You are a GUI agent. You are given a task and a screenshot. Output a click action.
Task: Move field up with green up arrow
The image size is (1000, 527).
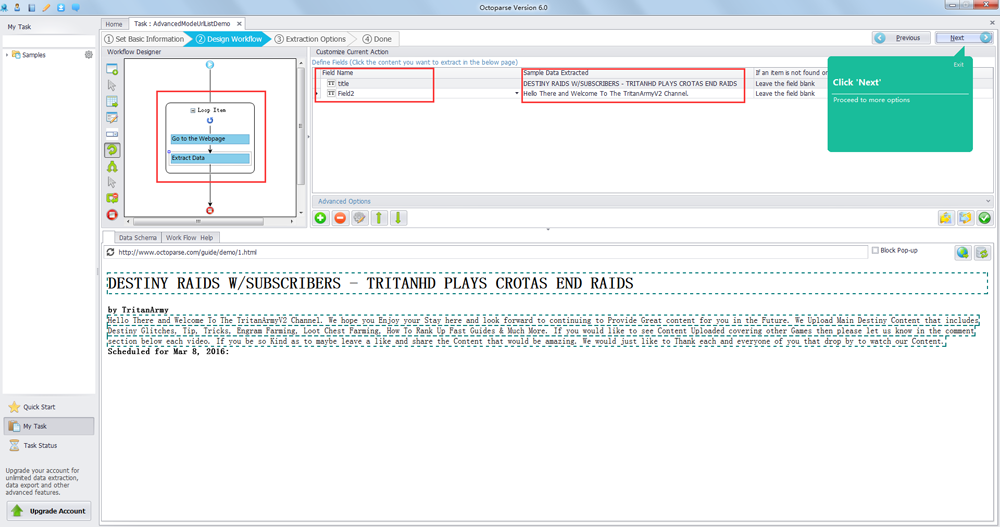pos(379,218)
